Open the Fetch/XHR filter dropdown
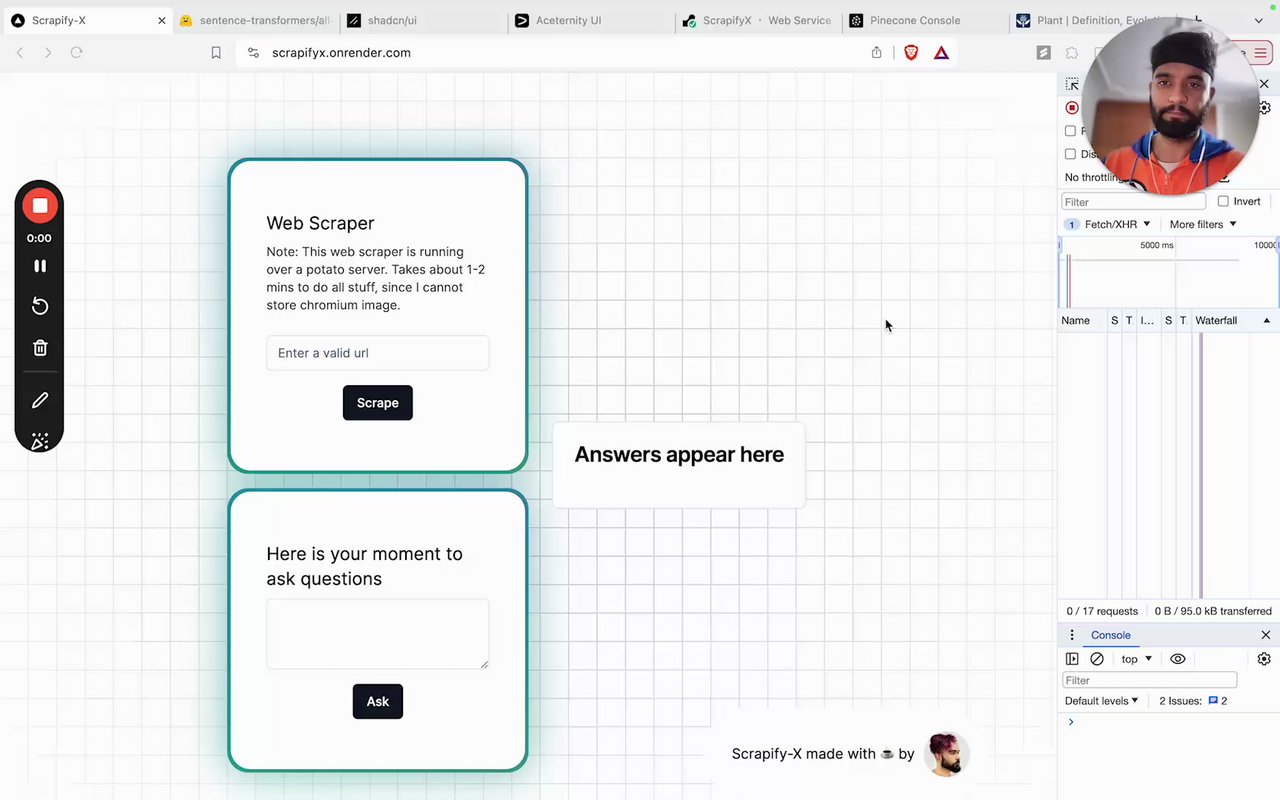Viewport: 1280px width, 800px height. 1117,224
